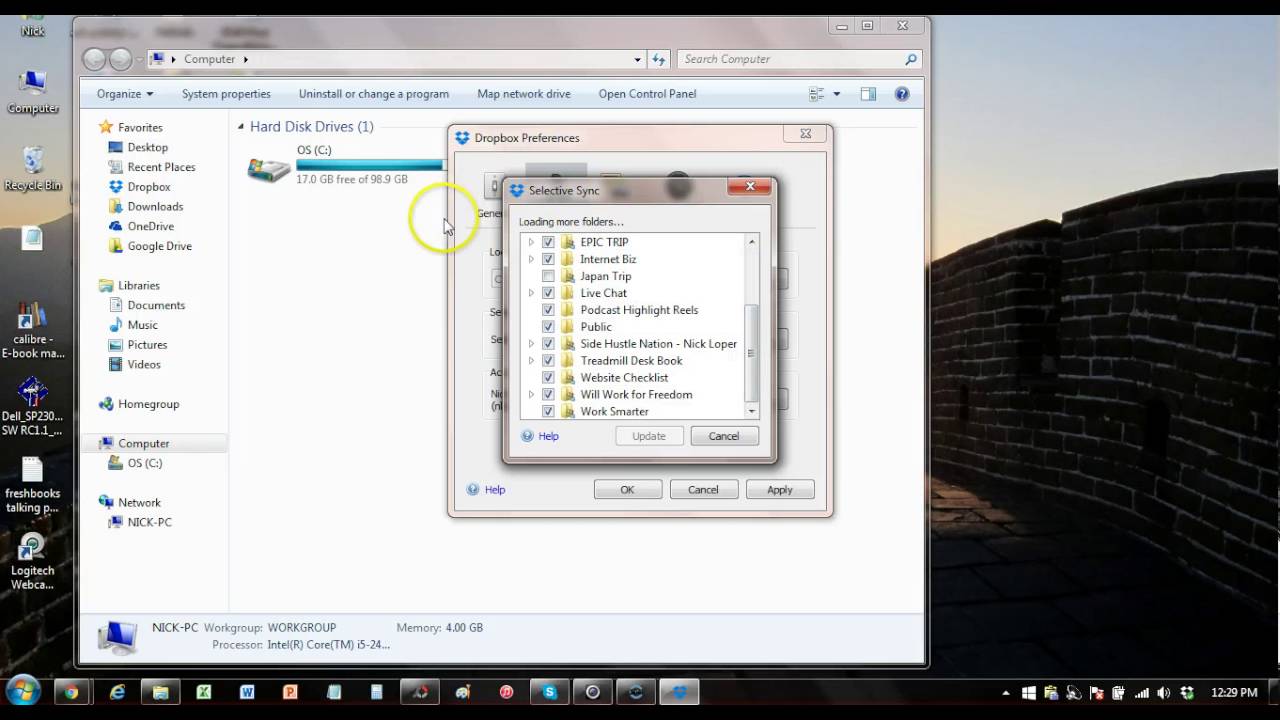Click the Windows Start orb
The height and width of the screenshot is (720, 1280).
(23, 692)
